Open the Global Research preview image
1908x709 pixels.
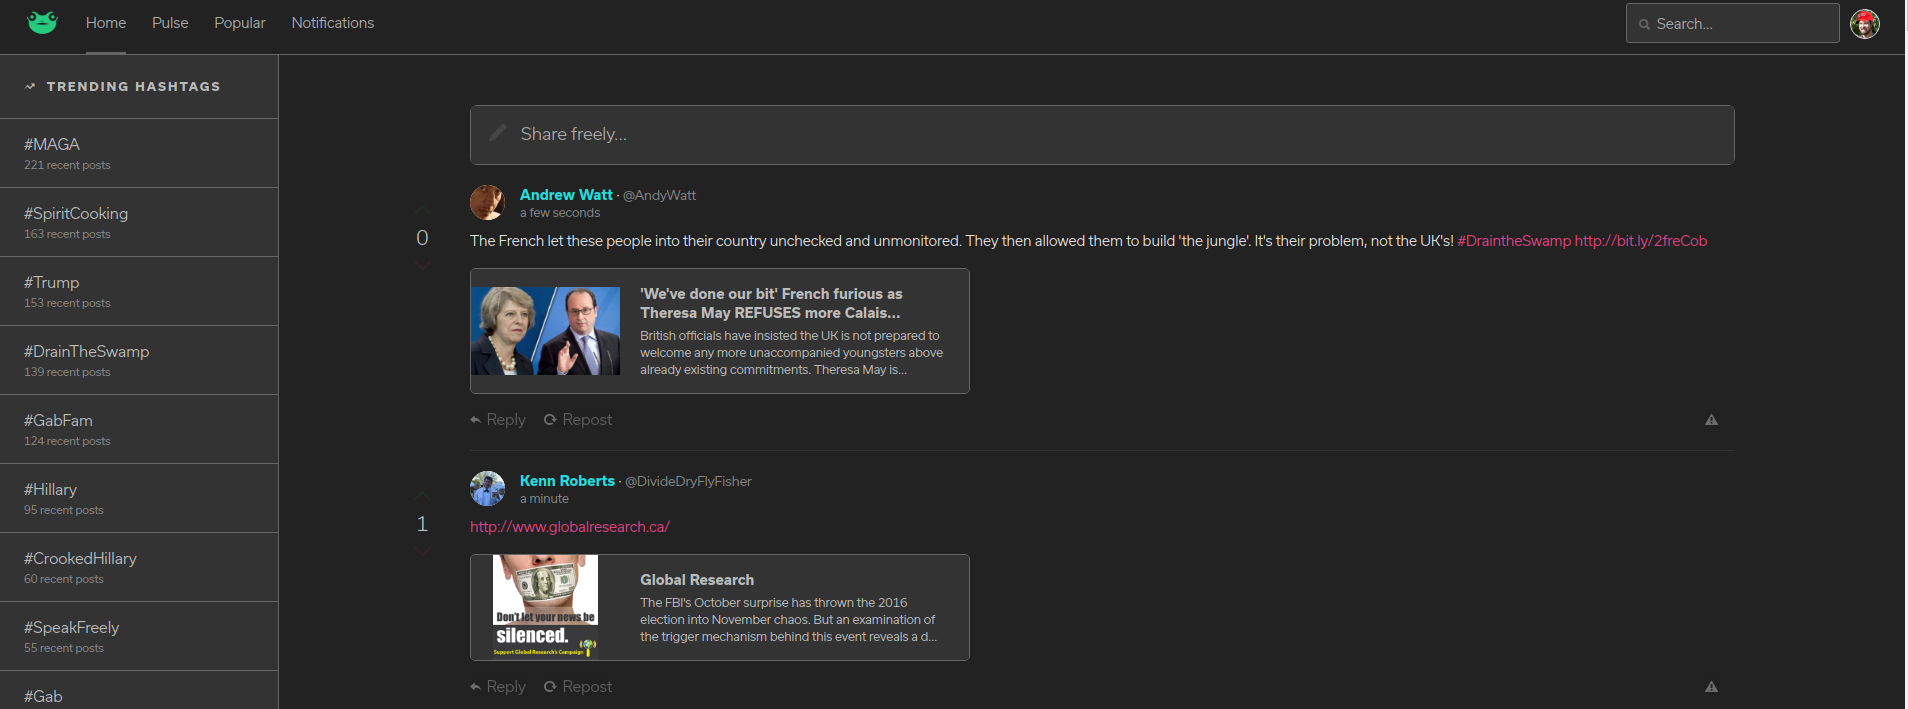[x=546, y=607]
